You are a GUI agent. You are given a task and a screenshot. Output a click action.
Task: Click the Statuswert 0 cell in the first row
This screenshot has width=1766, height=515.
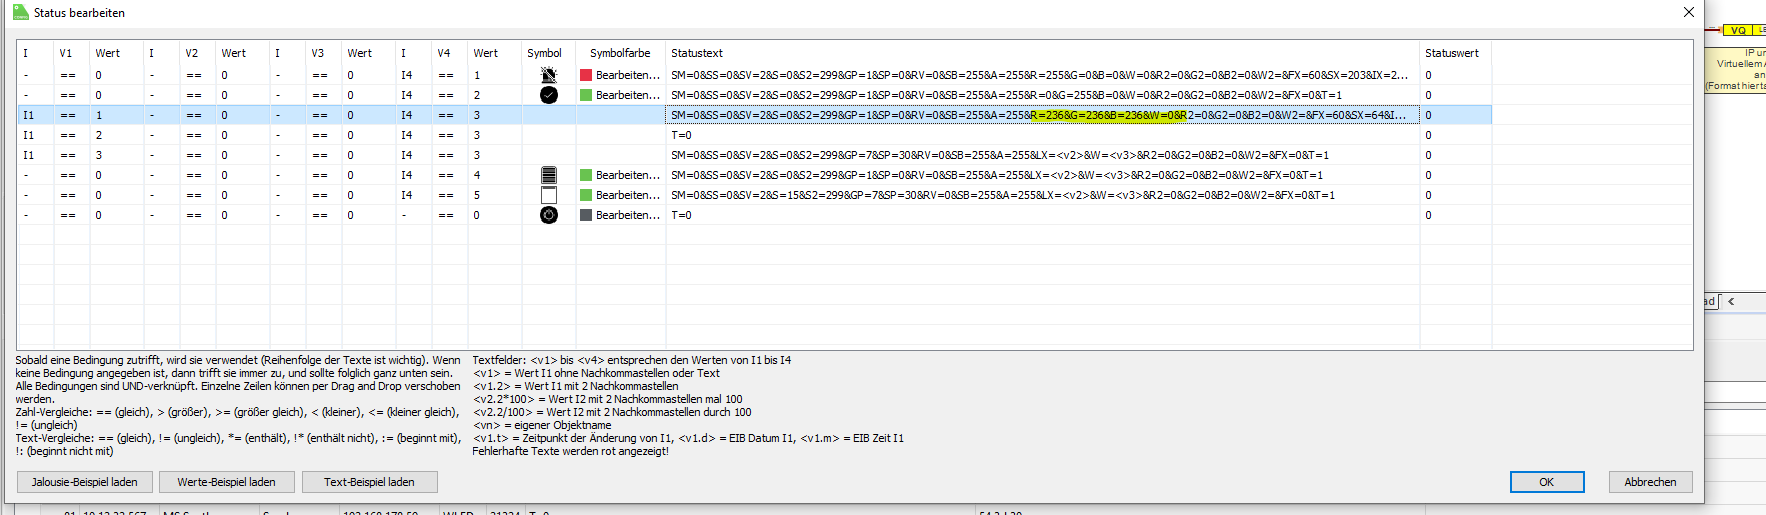point(1456,75)
